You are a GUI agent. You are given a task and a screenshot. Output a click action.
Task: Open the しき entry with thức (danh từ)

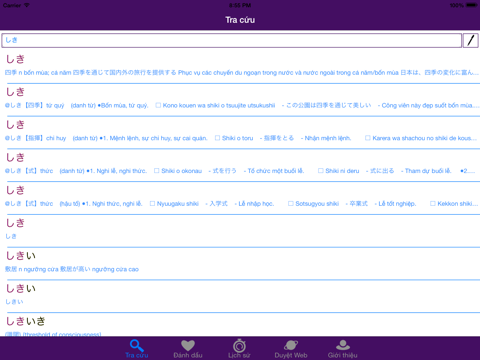pos(240,165)
